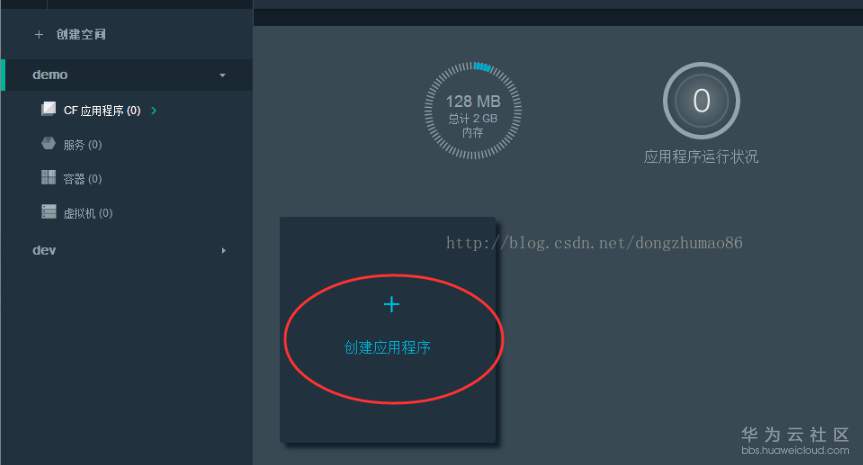Click the 创建空间 button label

click(81, 35)
